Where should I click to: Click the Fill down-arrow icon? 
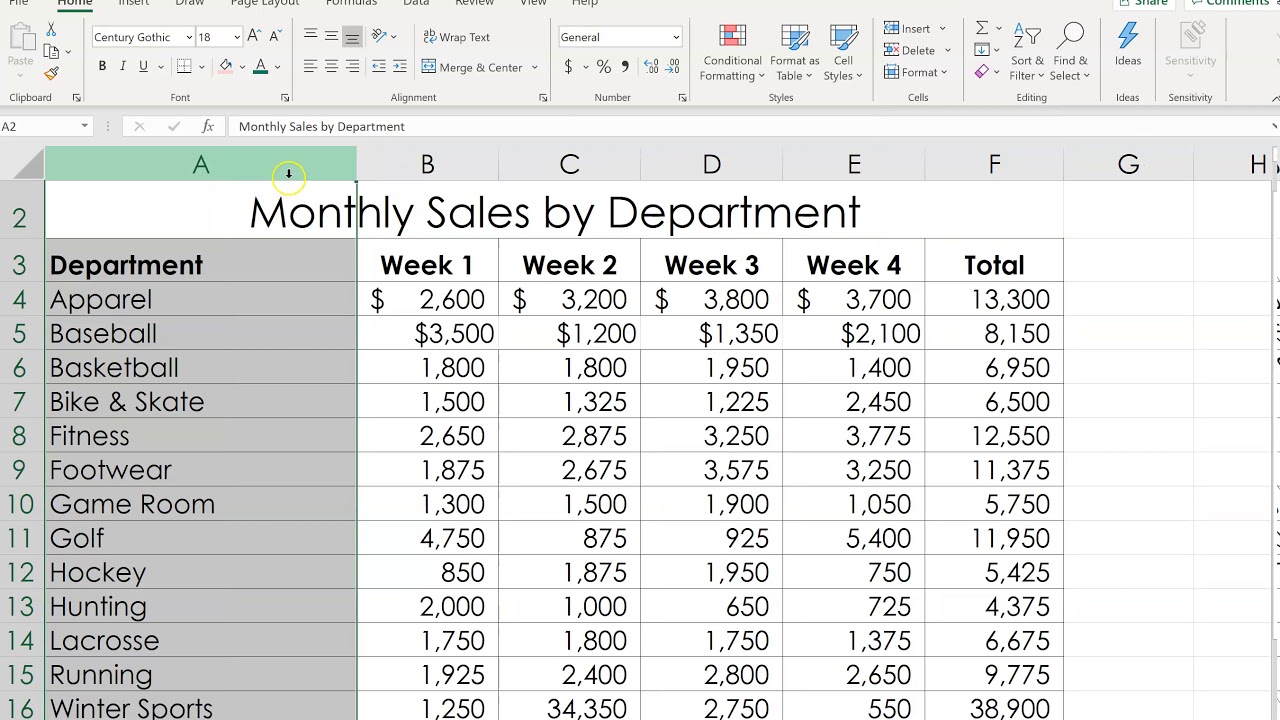coord(982,50)
